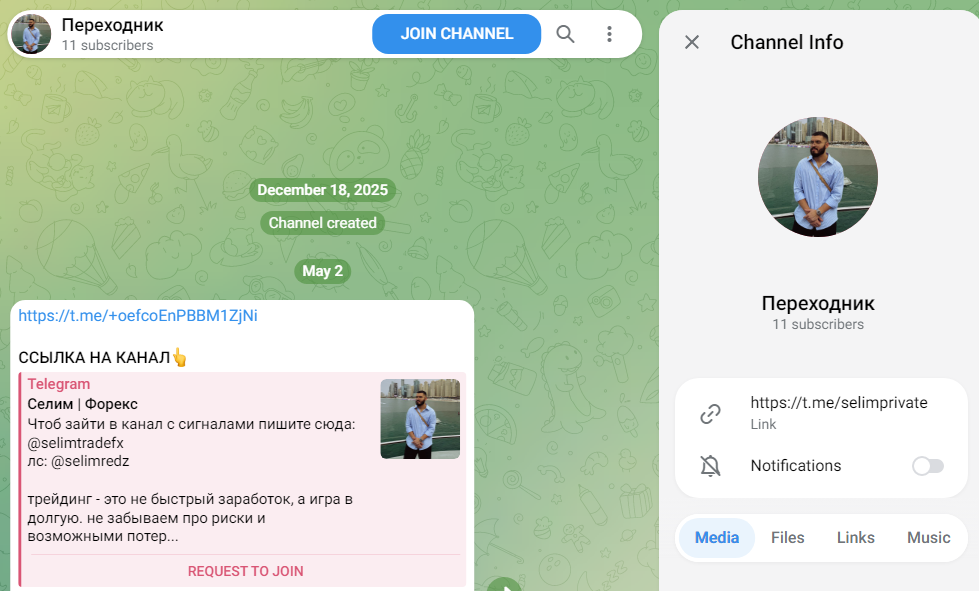Click the channel avatar in chat header
Screen dimensions: 979x591
(31, 34)
